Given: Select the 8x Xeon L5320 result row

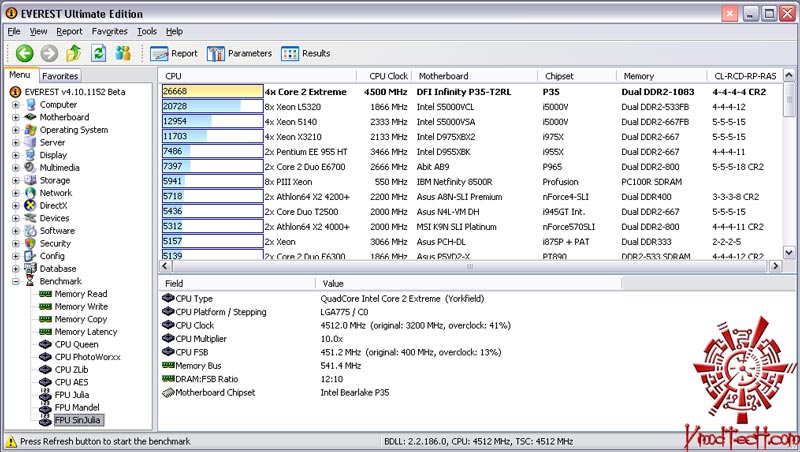Looking at the screenshot, I should (x=290, y=105).
